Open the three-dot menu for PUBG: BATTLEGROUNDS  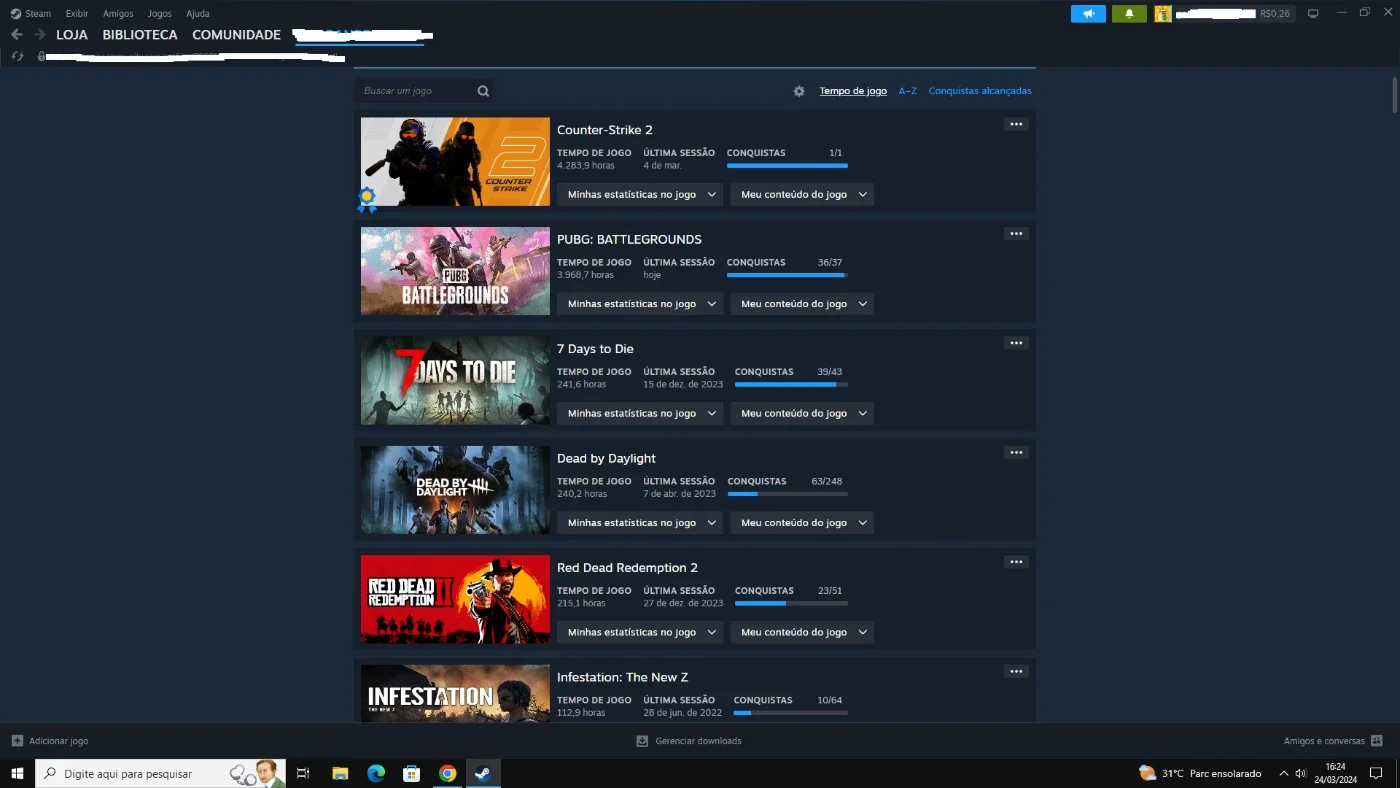(1016, 233)
